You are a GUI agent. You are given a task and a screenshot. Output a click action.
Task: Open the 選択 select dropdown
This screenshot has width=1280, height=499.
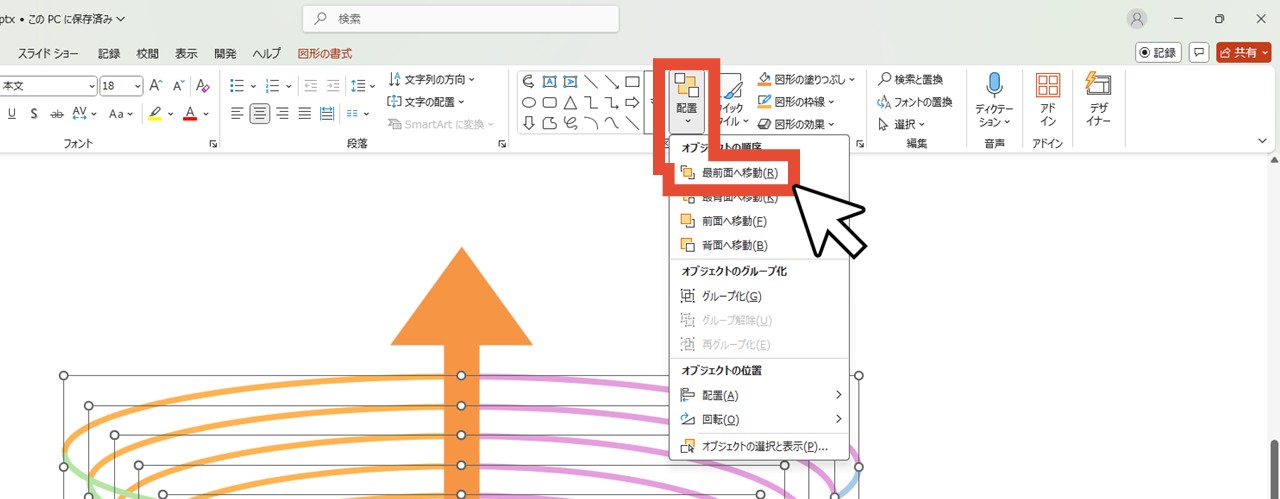pyautogui.click(x=901, y=125)
